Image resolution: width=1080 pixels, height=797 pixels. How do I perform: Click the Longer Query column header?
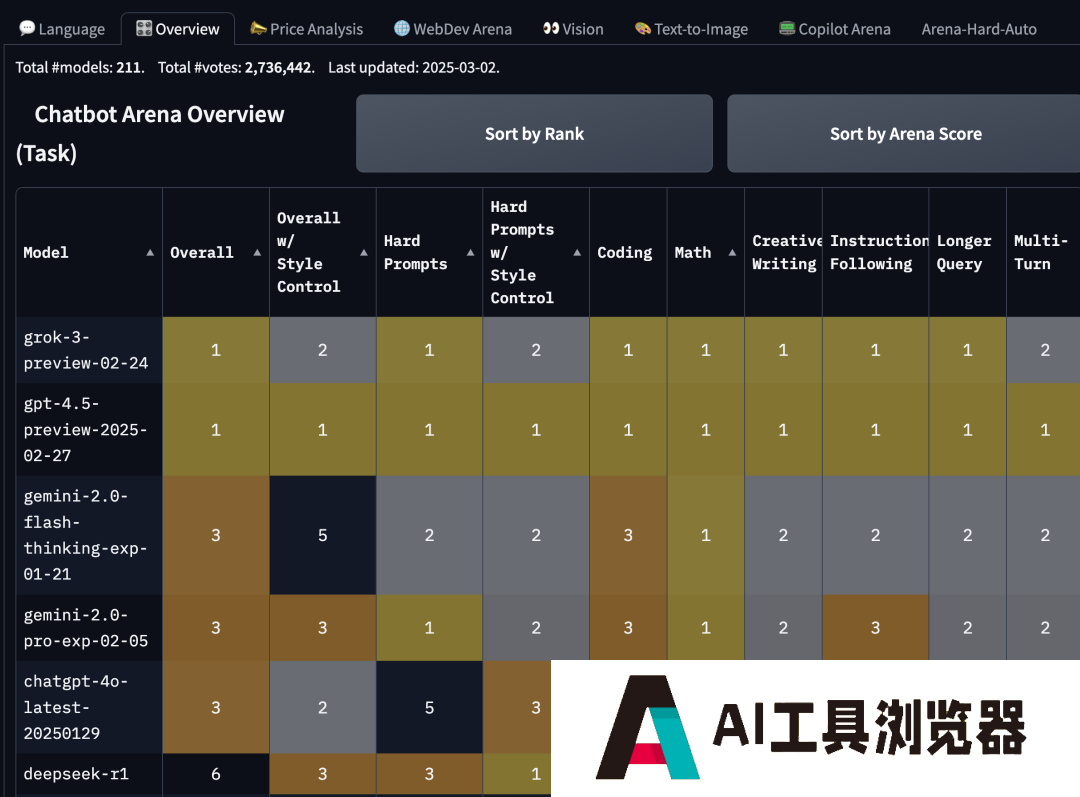968,253
